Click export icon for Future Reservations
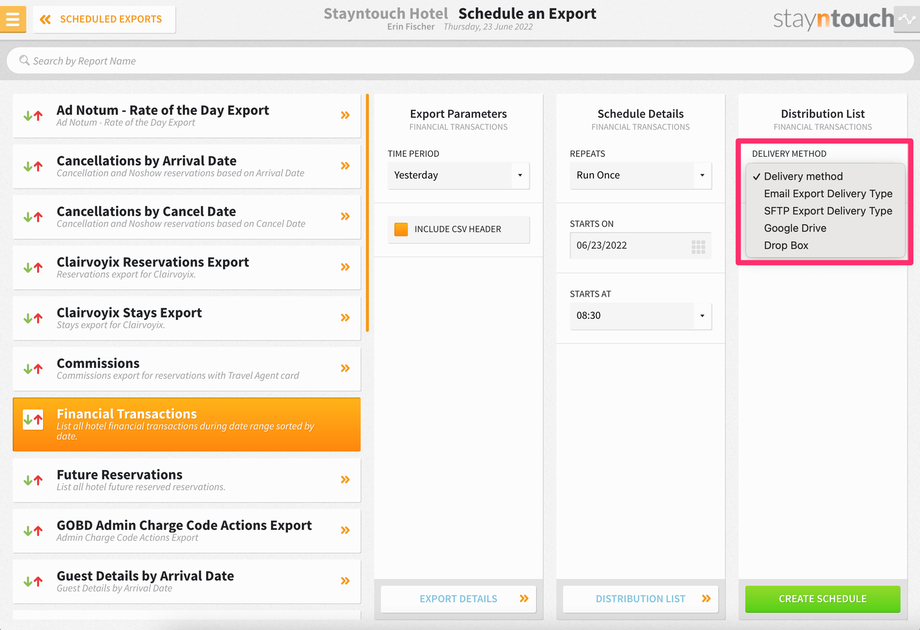 [x=33, y=480]
